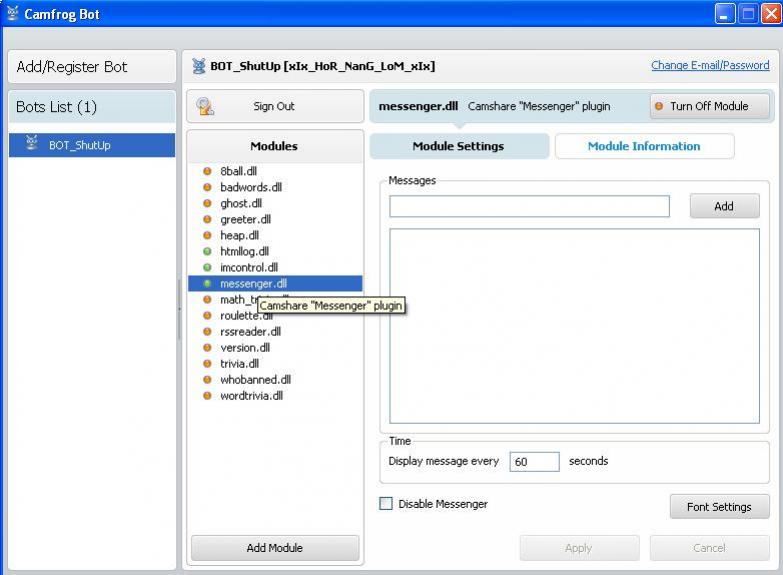Screen dimensions: 783x575
Task: Click status dot beside whobanned.dll
Action: [x=207, y=380]
